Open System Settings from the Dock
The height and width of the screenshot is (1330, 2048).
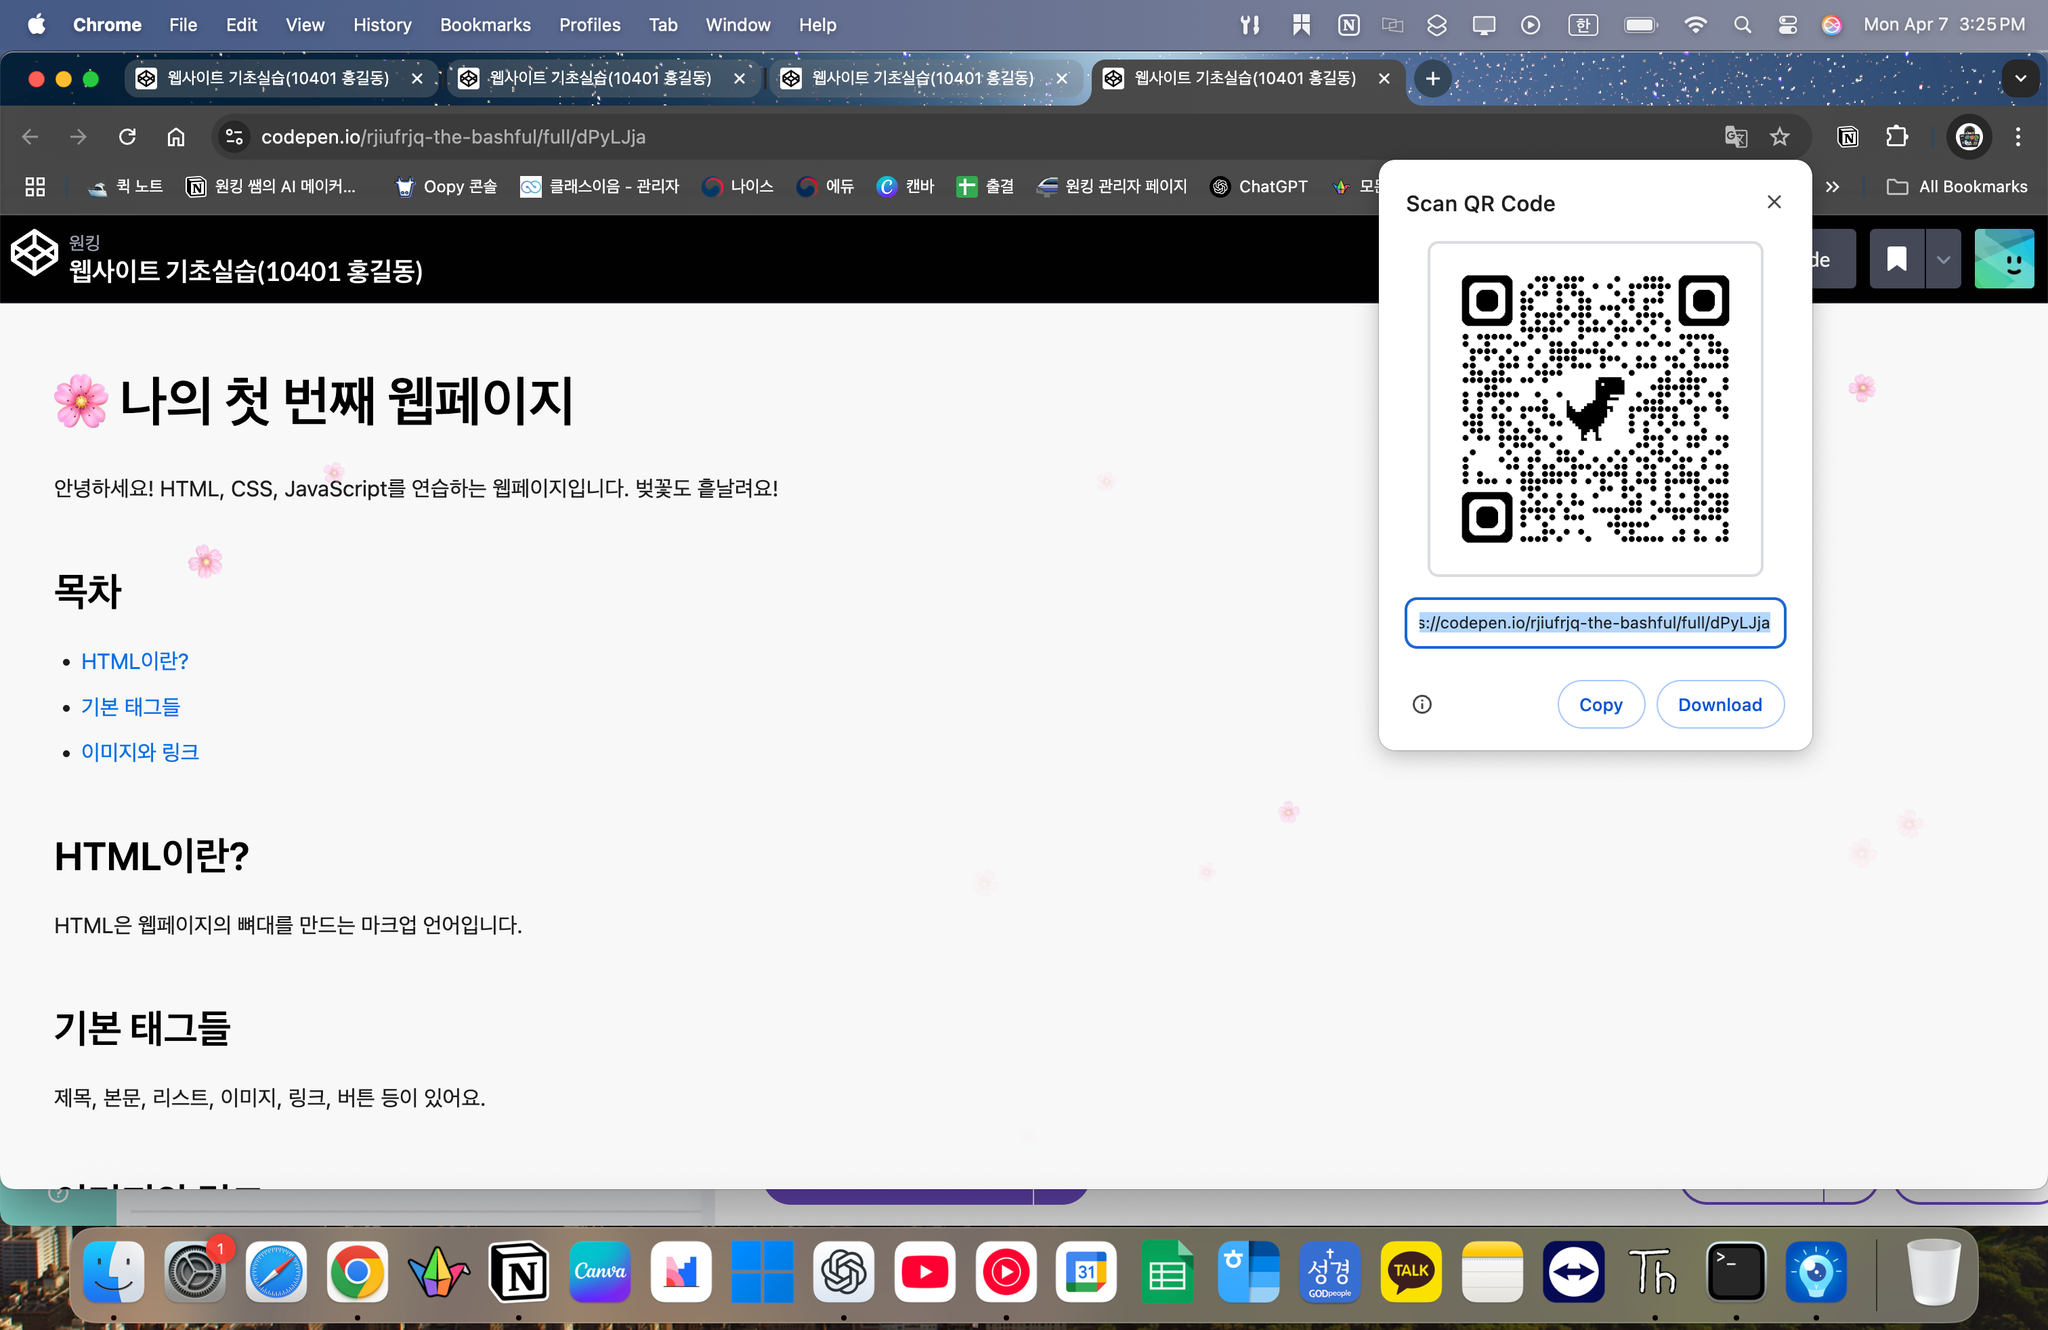194,1272
